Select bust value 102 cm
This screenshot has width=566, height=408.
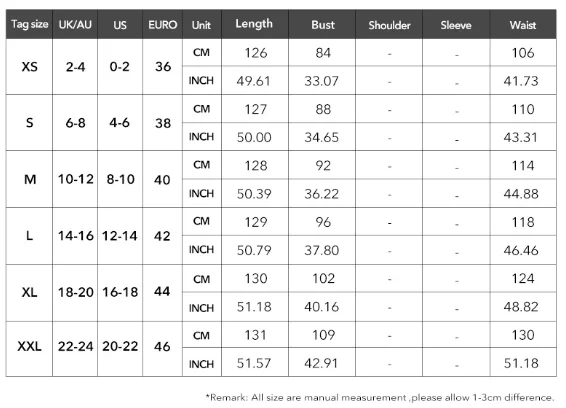click(x=323, y=278)
